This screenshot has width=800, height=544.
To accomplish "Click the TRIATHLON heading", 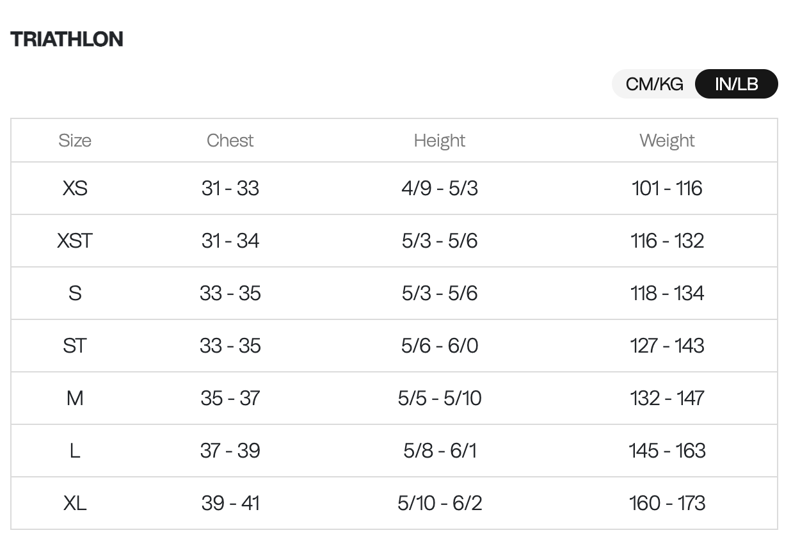I will point(67,39).
